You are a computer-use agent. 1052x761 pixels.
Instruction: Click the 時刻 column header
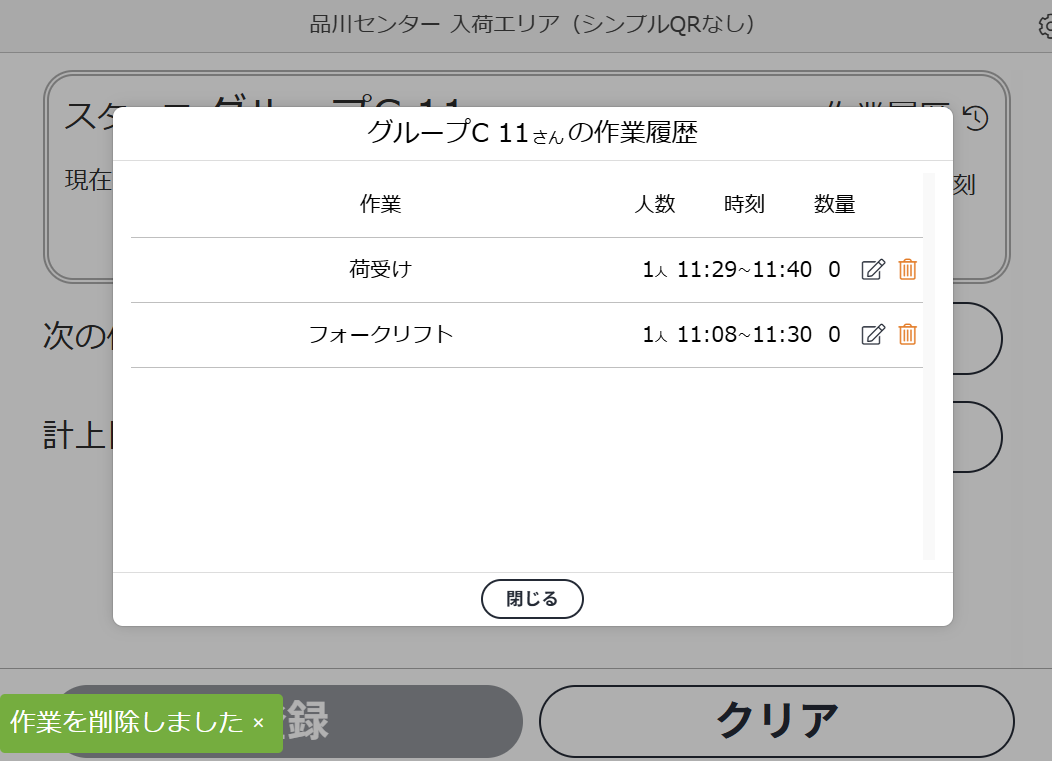point(744,204)
